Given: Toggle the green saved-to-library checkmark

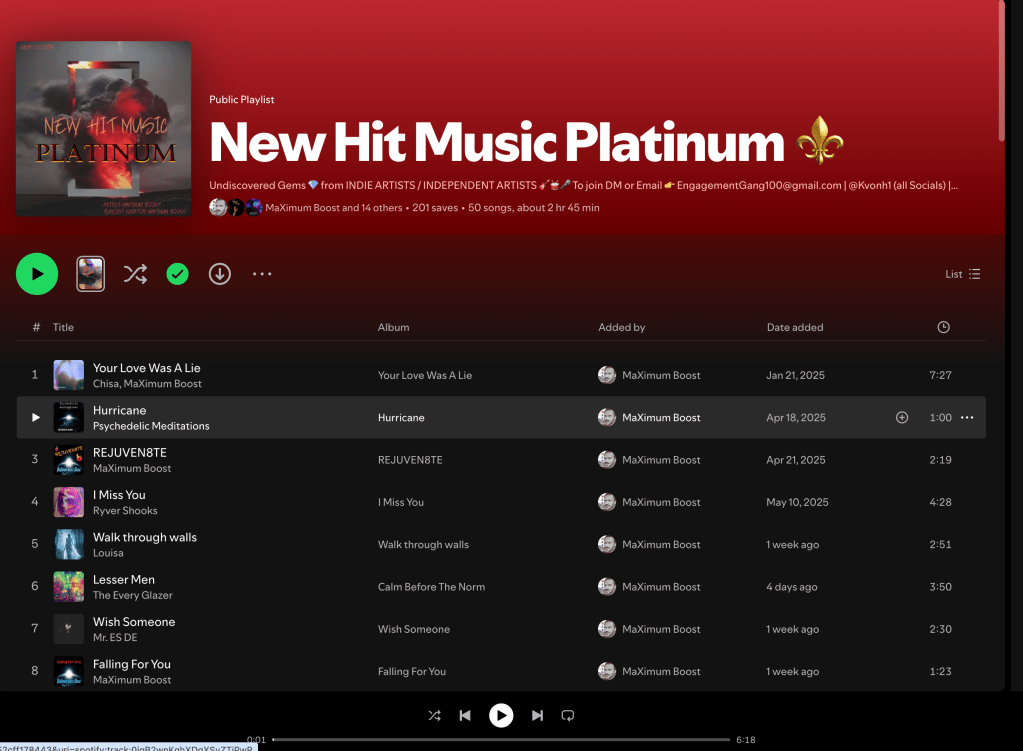Looking at the screenshot, I should click(x=177, y=274).
